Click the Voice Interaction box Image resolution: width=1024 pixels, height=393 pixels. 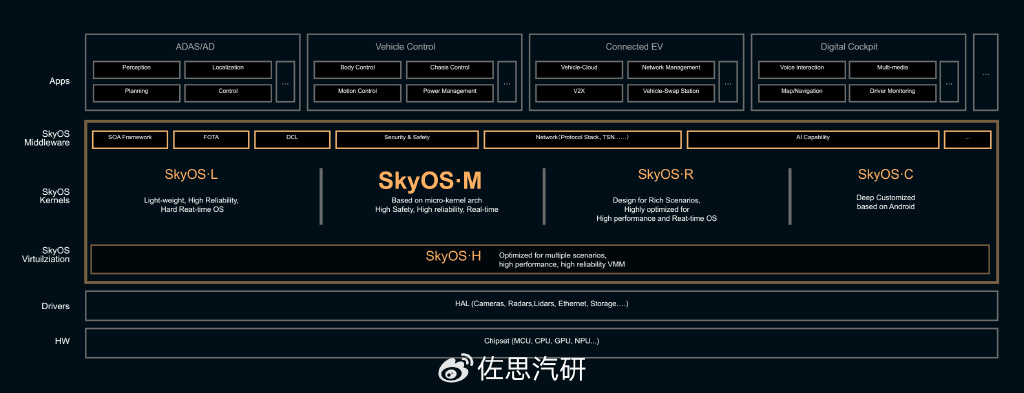click(802, 69)
